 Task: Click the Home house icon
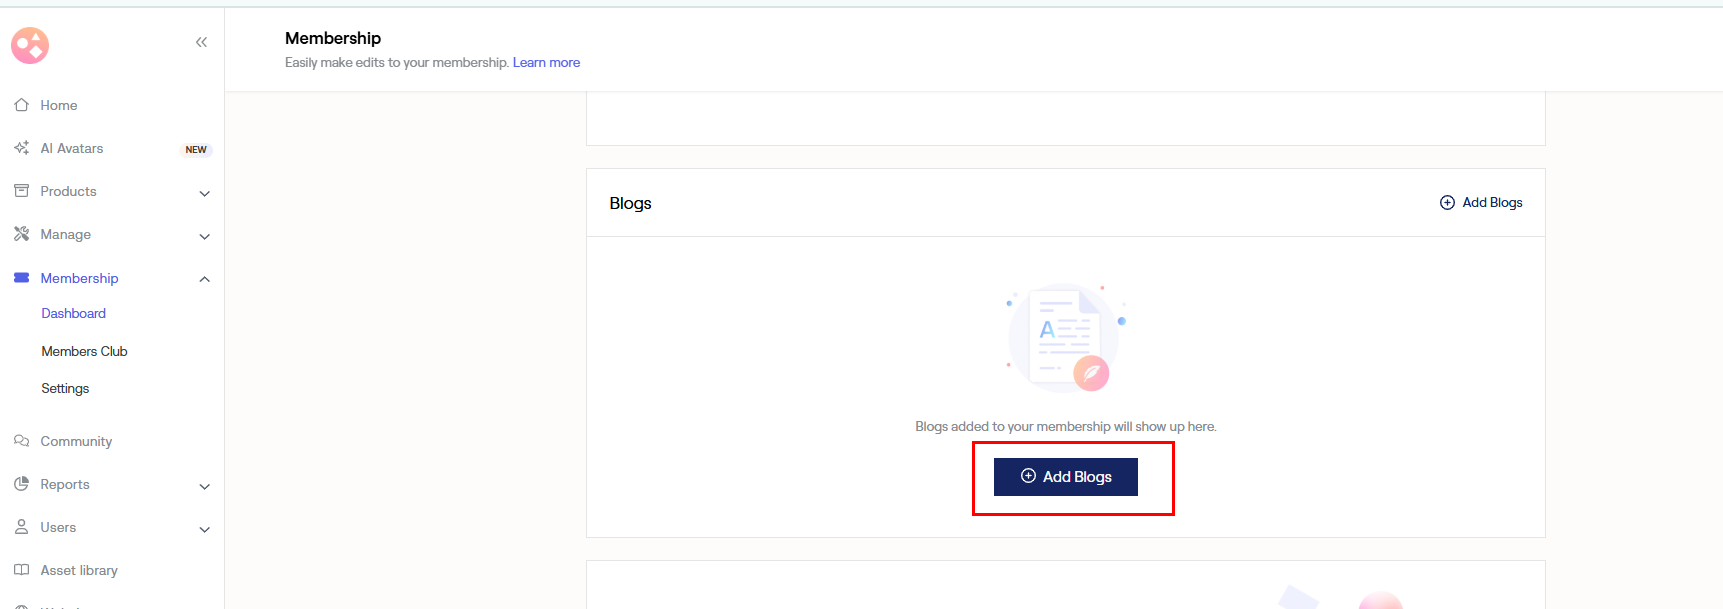21,105
